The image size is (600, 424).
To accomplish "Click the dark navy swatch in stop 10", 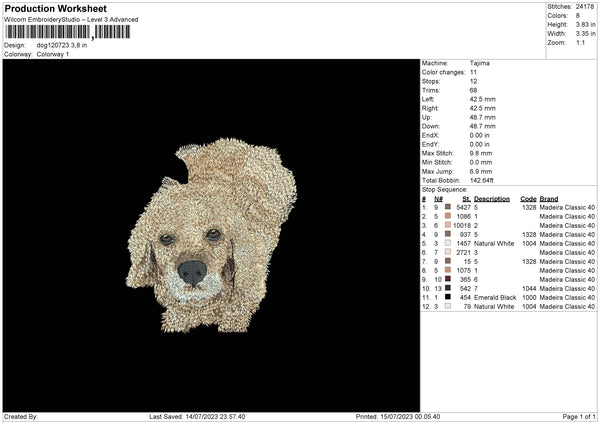I will coord(448,288).
